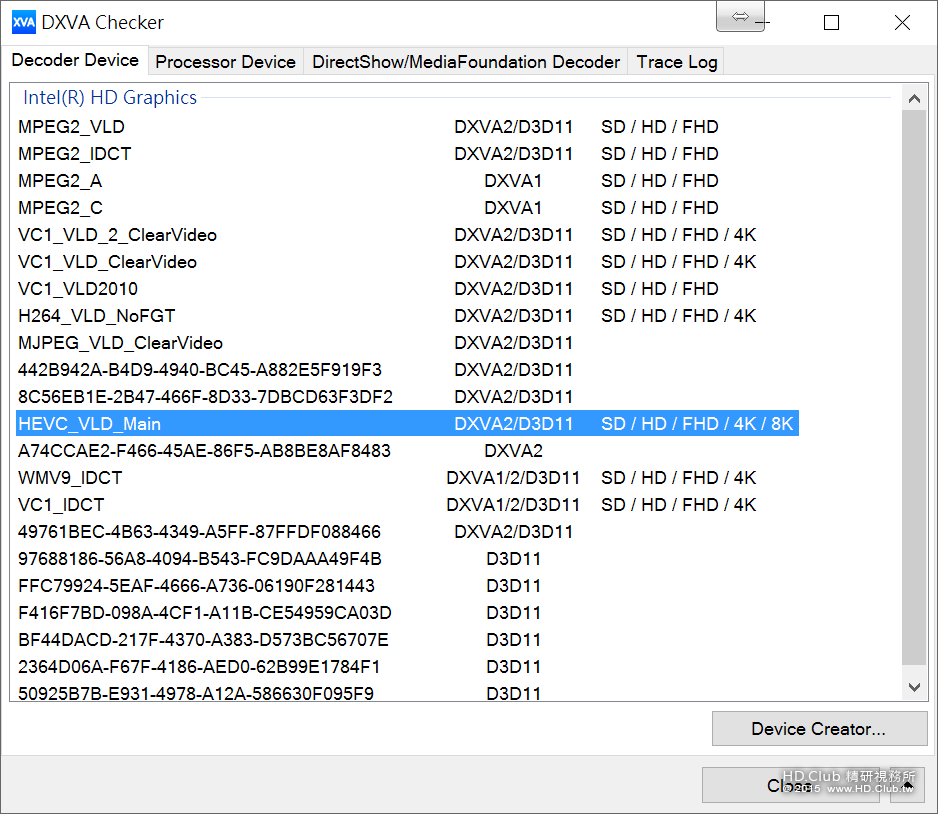Select the WMV9_IDCT decoder row
The height and width of the screenshot is (814, 938).
pos(407,478)
